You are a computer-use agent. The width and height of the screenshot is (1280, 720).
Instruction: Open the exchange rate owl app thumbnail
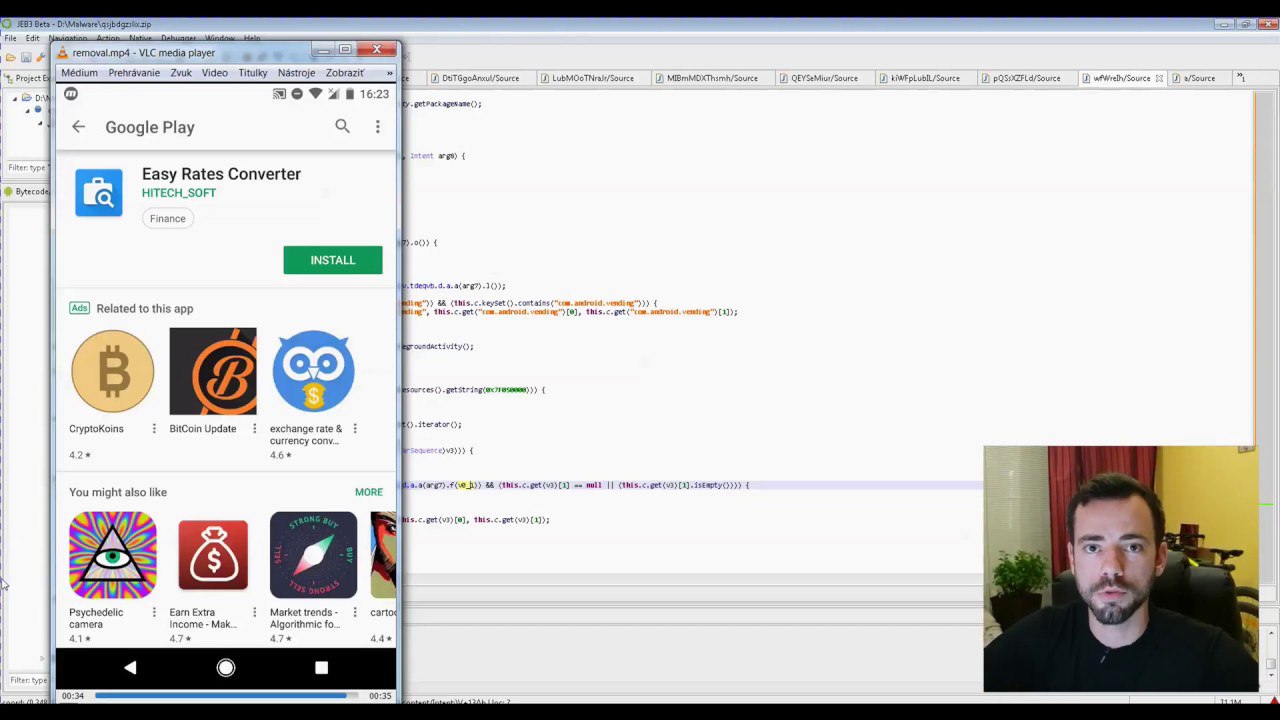click(x=313, y=371)
